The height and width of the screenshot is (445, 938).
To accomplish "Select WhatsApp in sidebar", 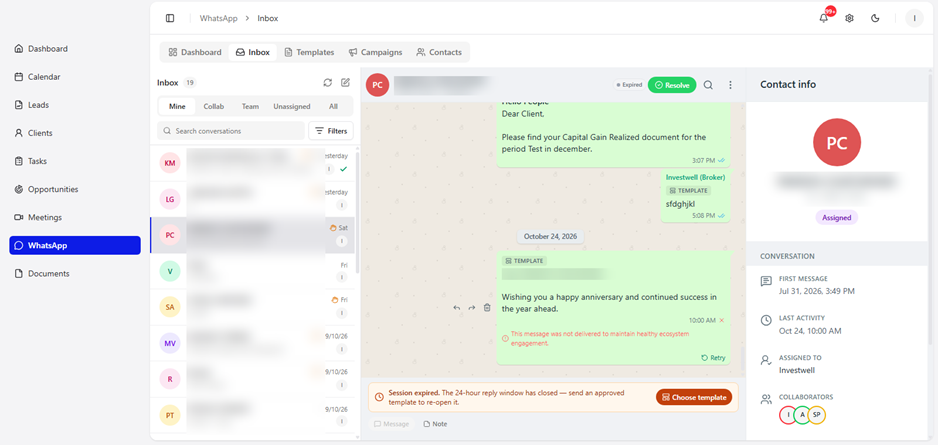I will (75, 245).
